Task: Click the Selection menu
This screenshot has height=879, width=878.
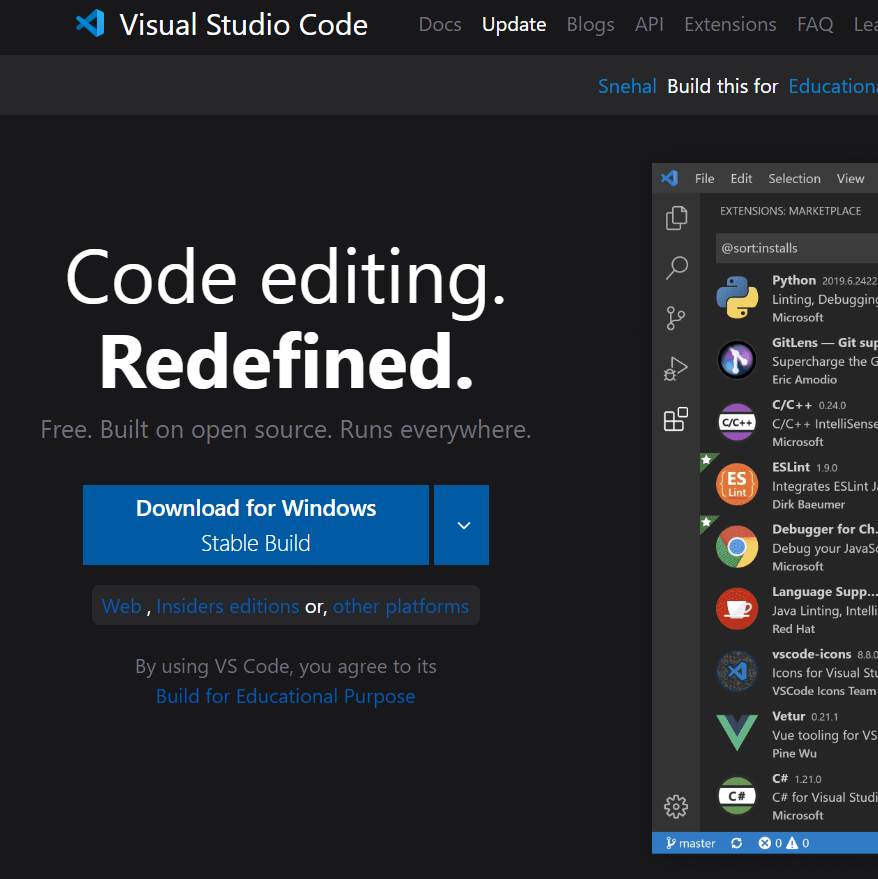Action: [x=794, y=179]
